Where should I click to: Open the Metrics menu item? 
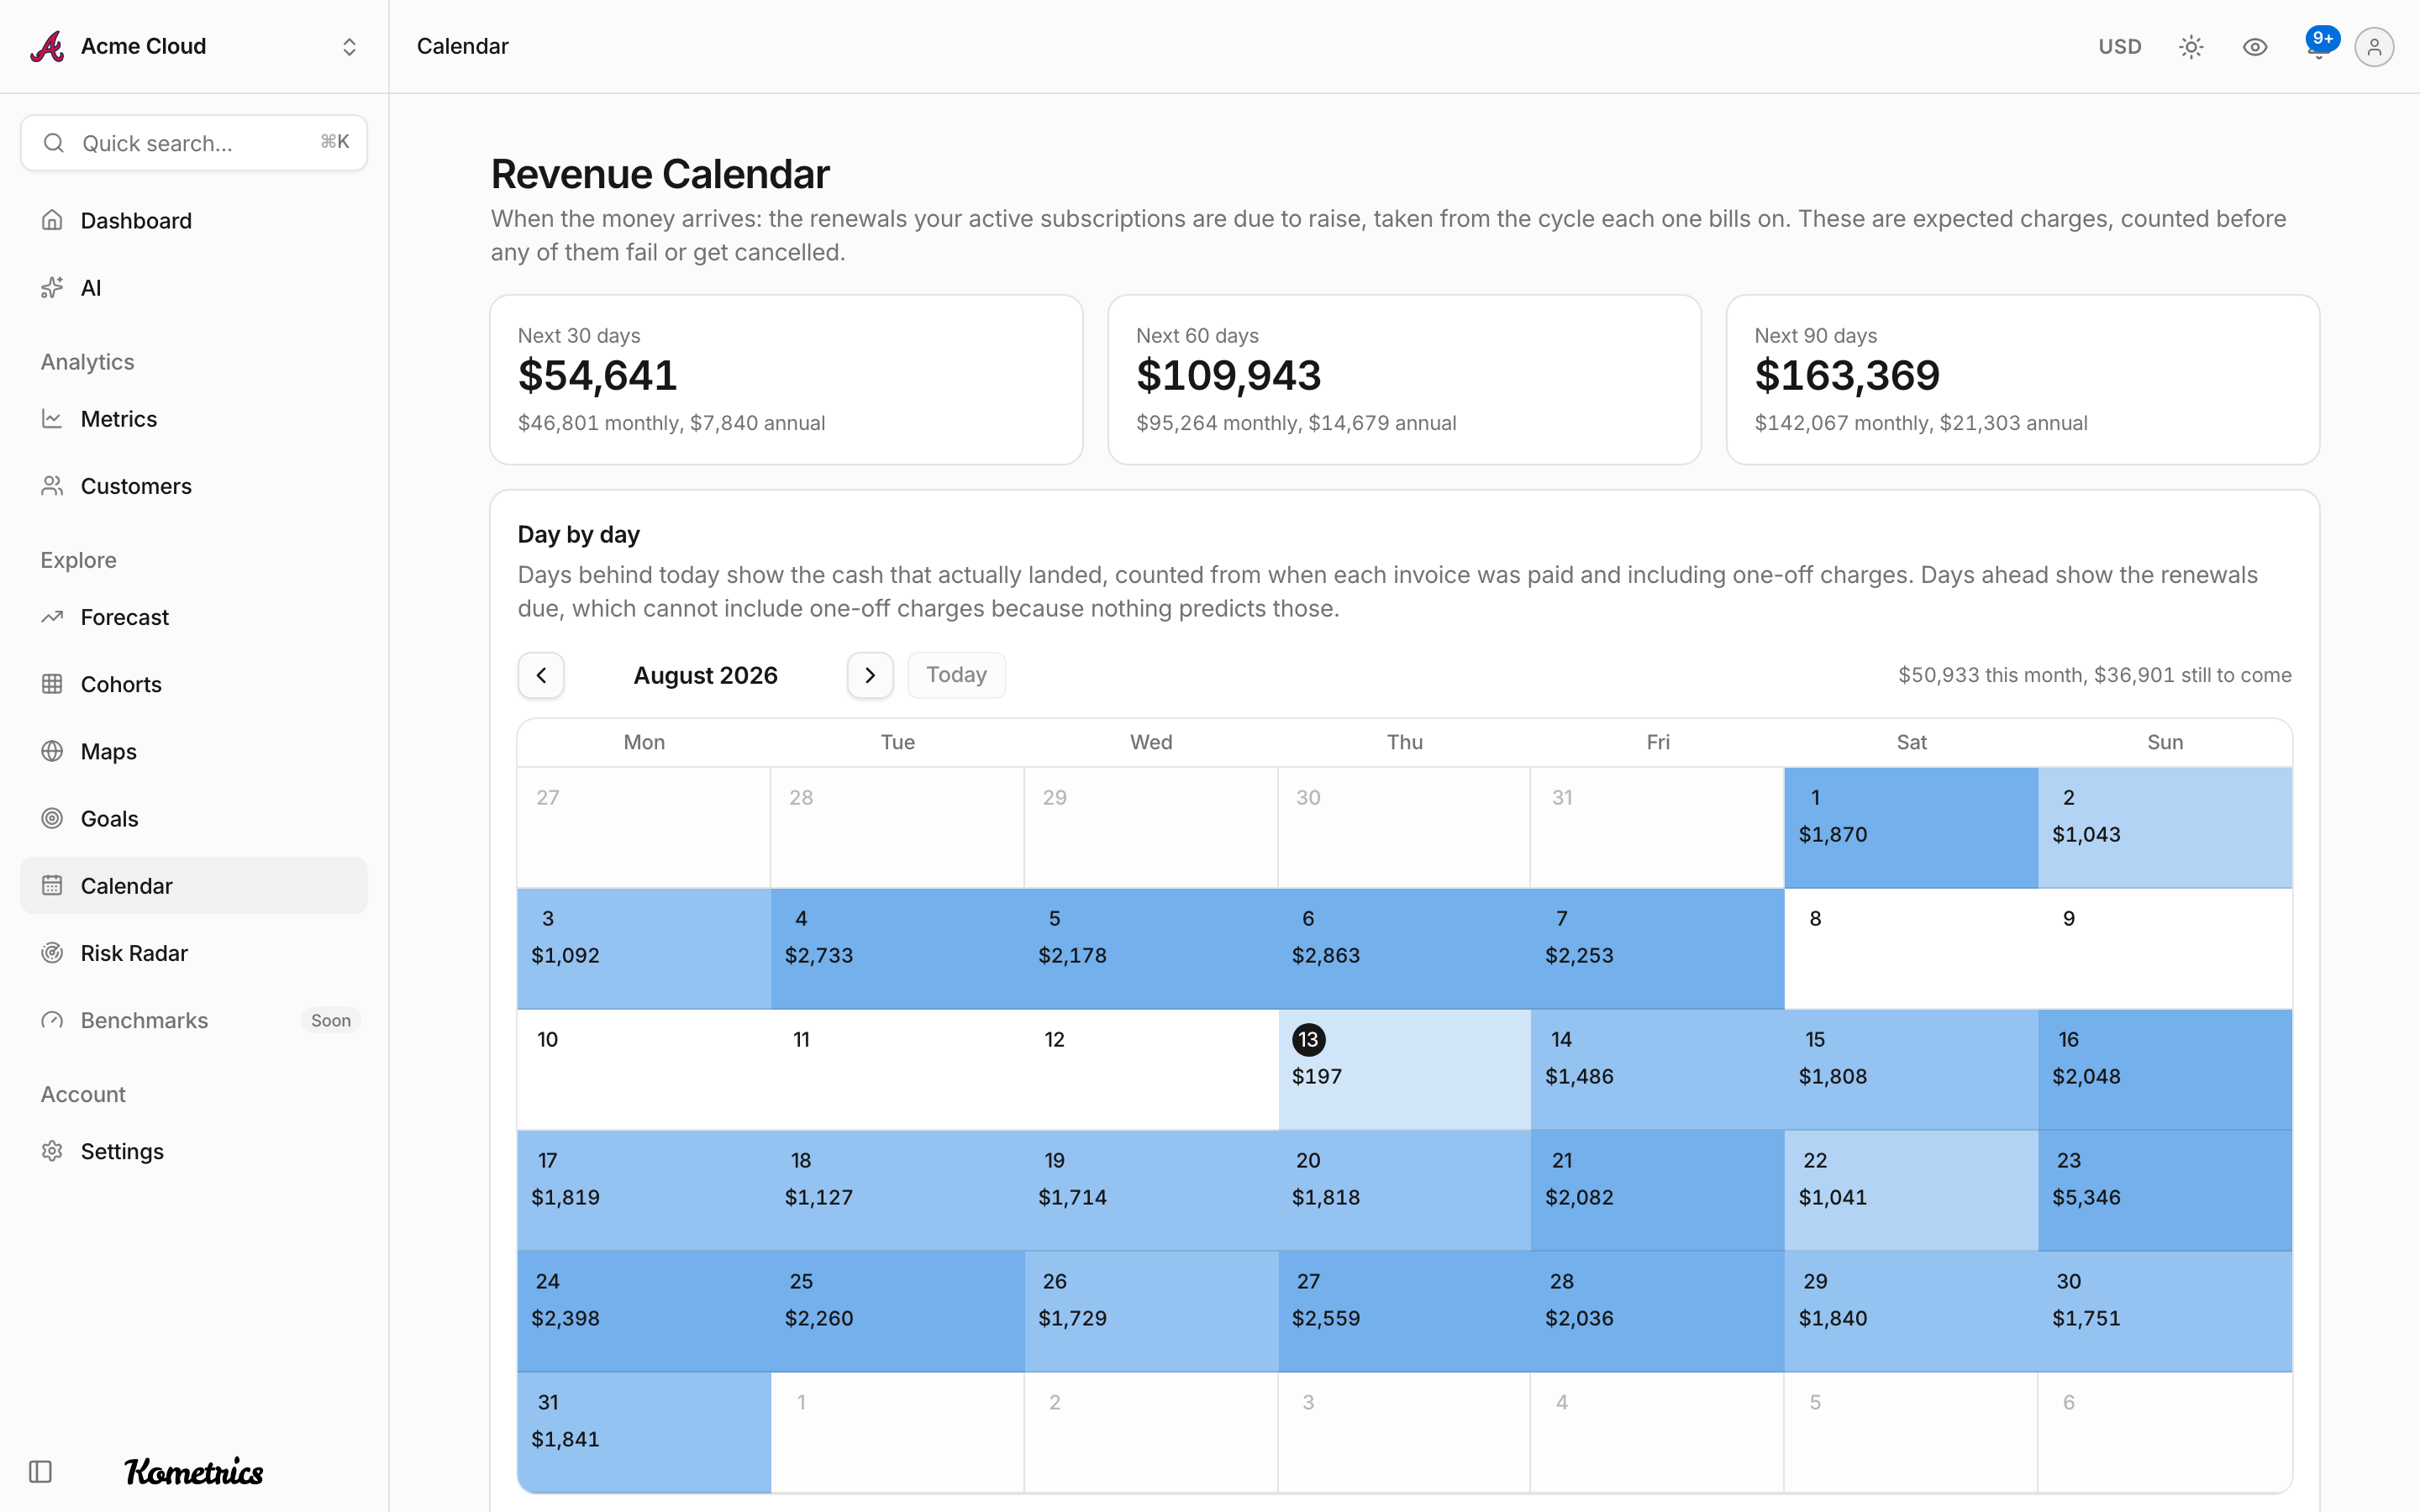194,419
